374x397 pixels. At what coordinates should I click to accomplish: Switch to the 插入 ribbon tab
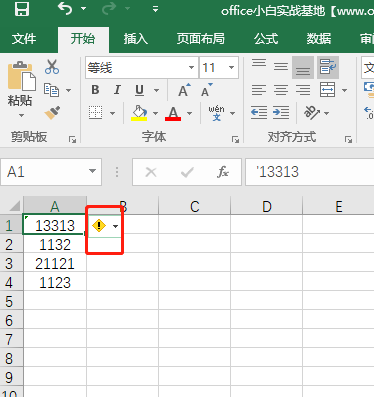[x=136, y=39]
